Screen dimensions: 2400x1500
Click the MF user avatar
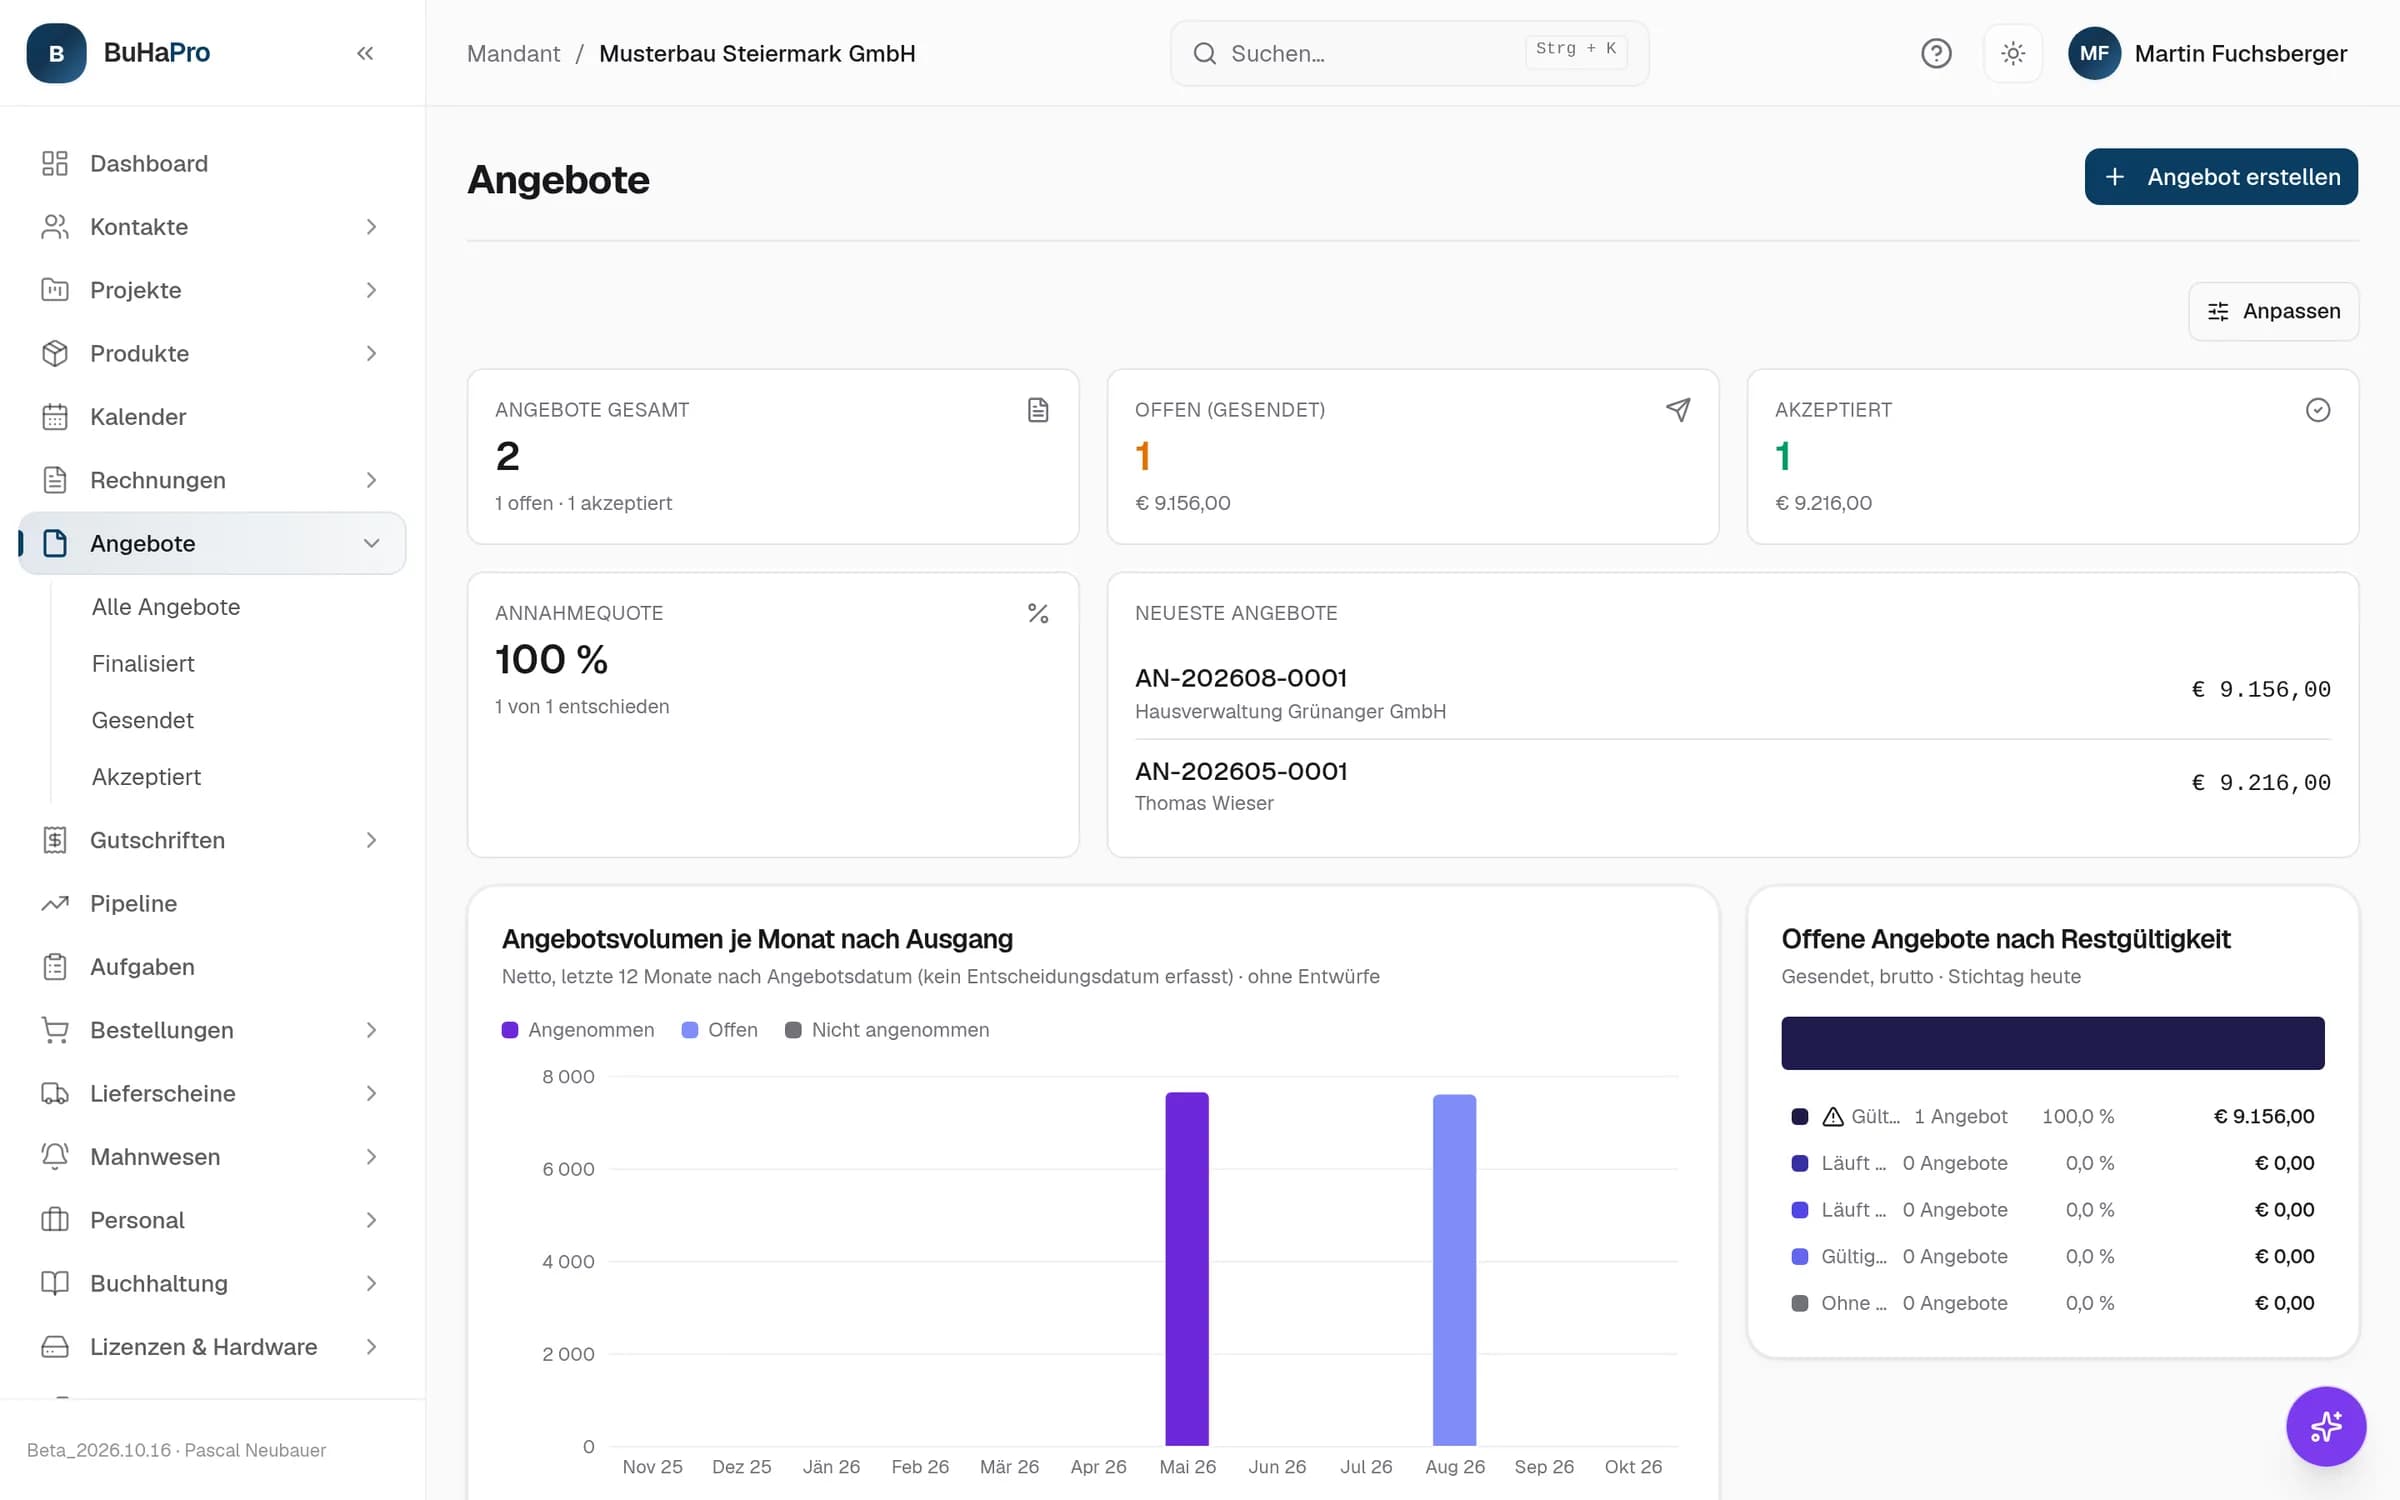2094,53
